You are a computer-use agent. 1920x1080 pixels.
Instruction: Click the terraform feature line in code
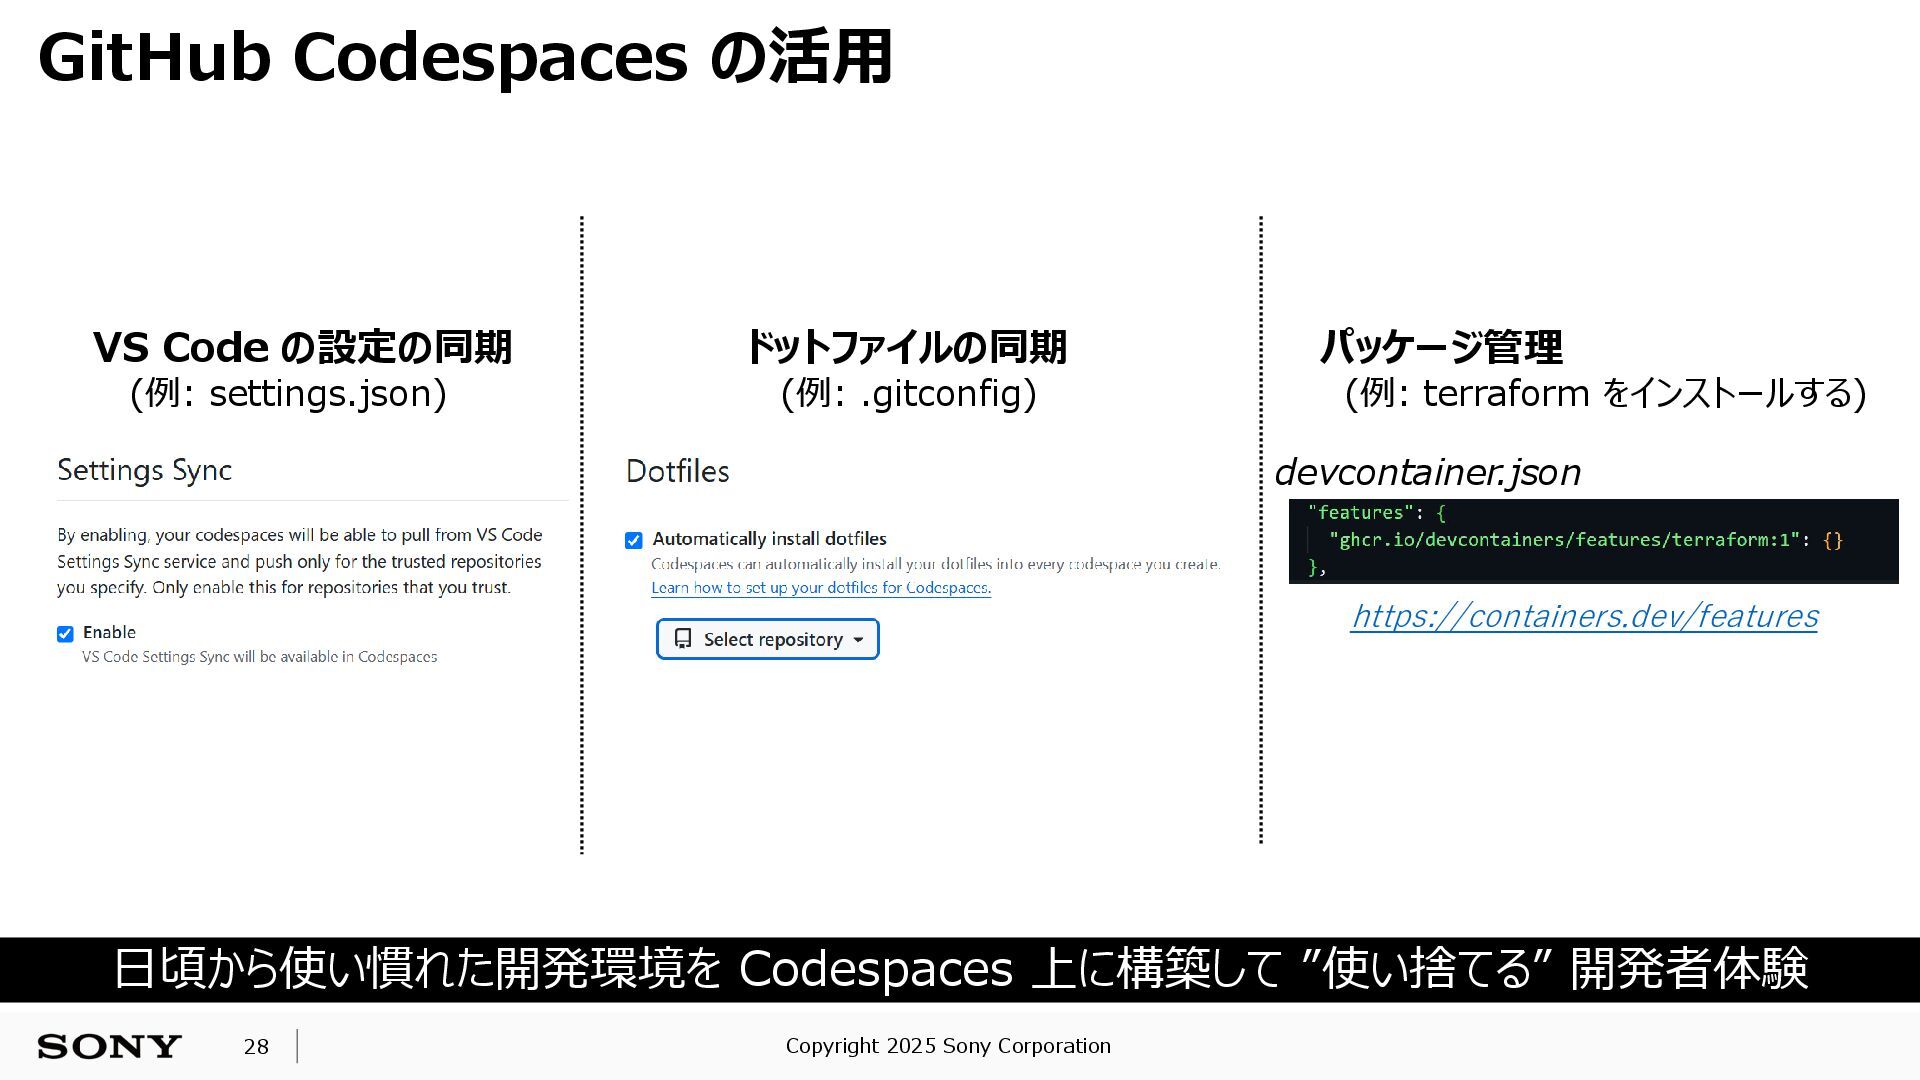[1585, 540]
